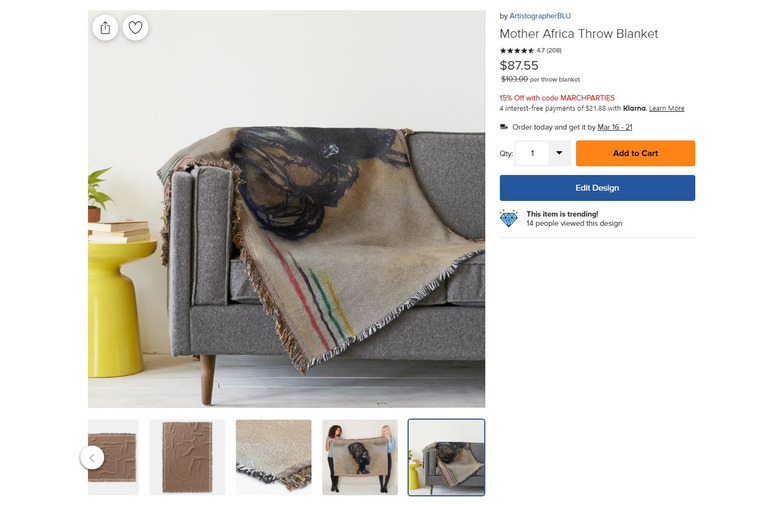Screen dimensions: 759x505
Task: Go to previous thumbnails with left arrow
Action: 92,458
